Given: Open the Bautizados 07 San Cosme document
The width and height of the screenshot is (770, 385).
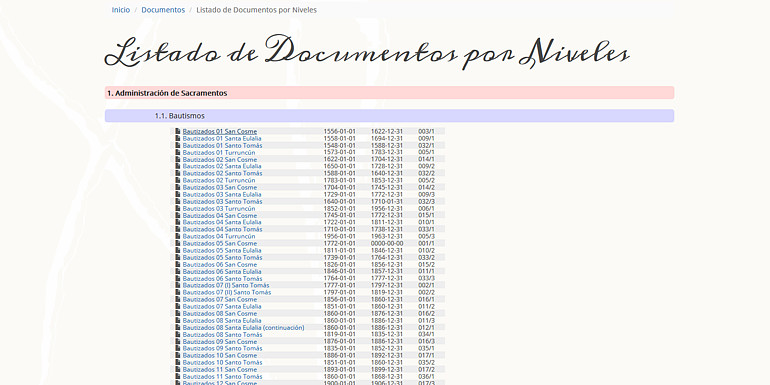Looking at the screenshot, I should pos(220,300).
